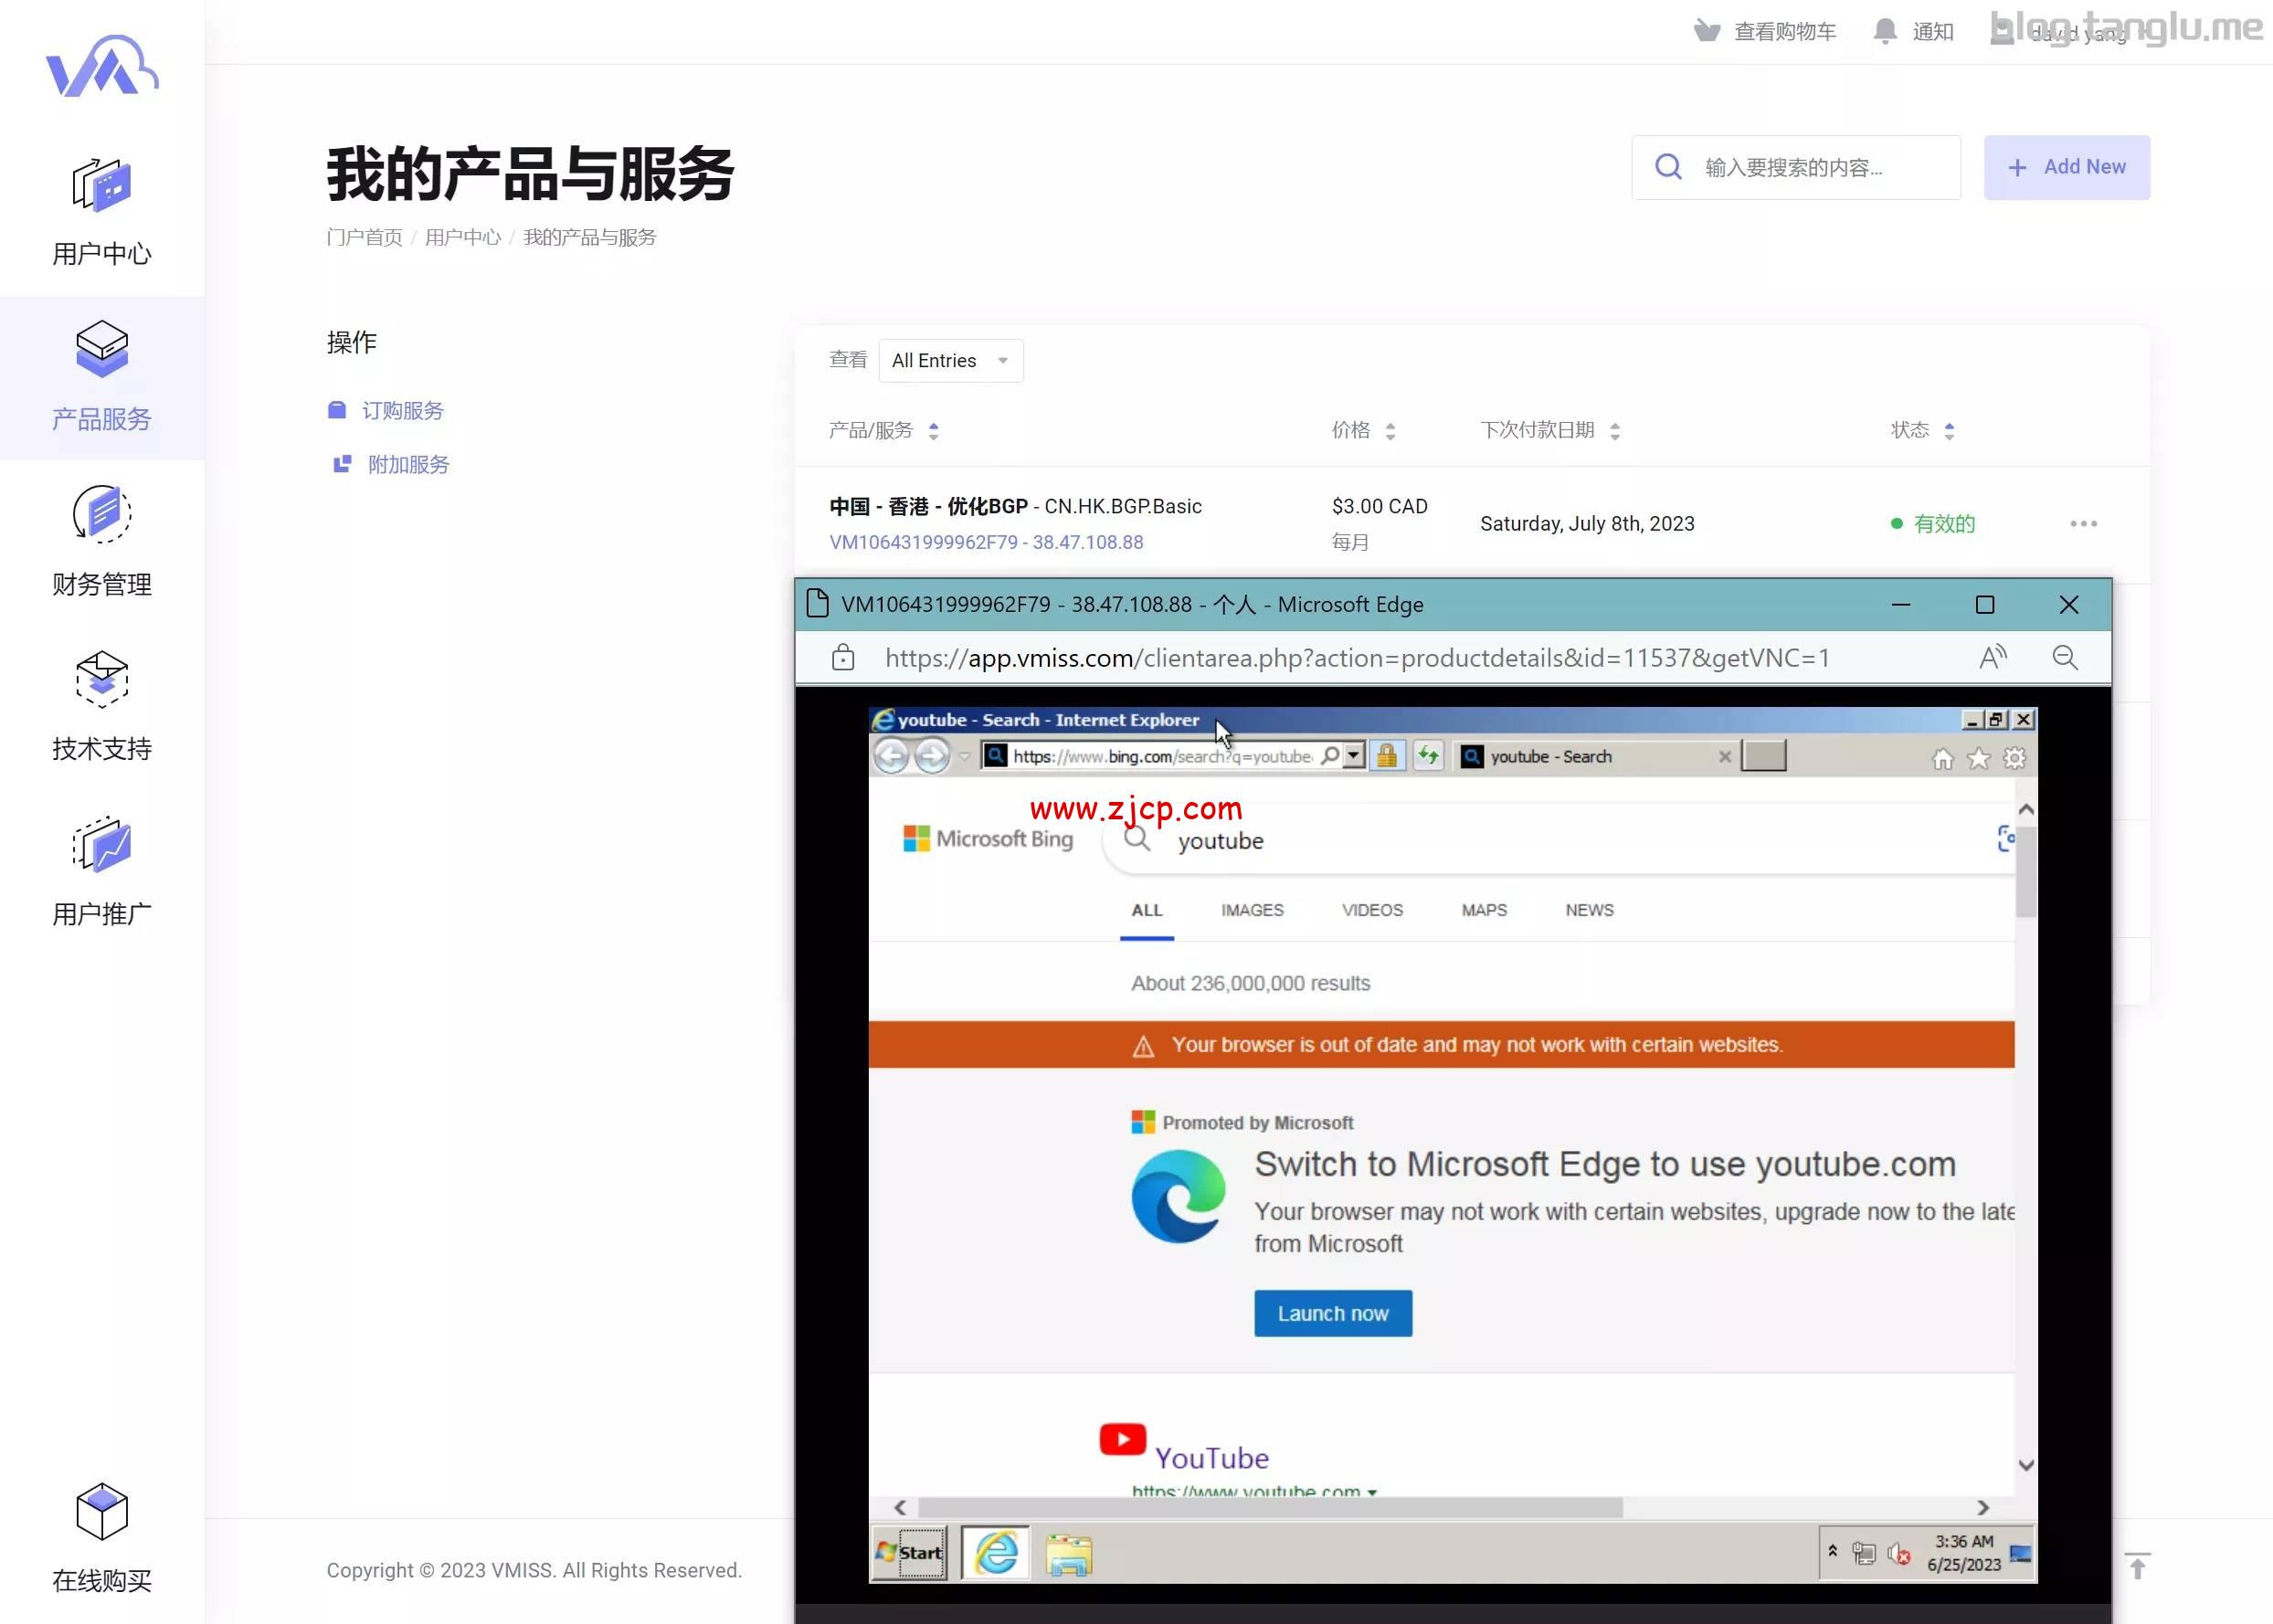The image size is (2273, 1624).
Task: Open the three-dot menu for CN.HK.BGP.Basic
Action: 2083,523
